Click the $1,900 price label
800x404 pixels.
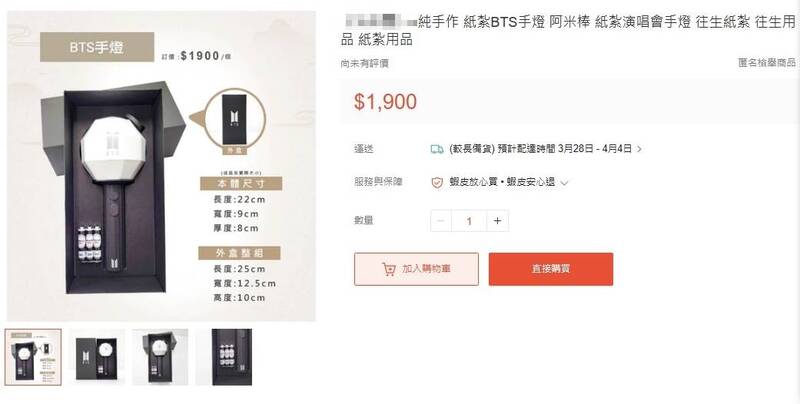coord(385,102)
